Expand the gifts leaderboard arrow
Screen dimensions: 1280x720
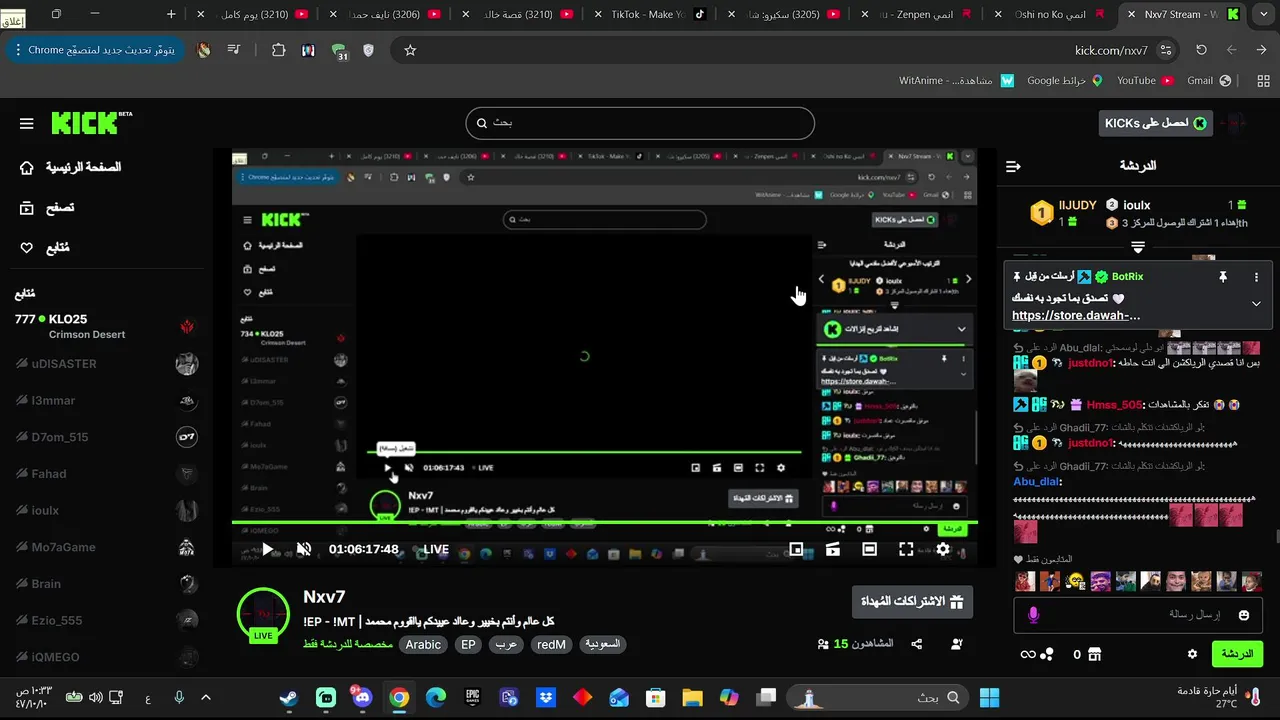1137,246
